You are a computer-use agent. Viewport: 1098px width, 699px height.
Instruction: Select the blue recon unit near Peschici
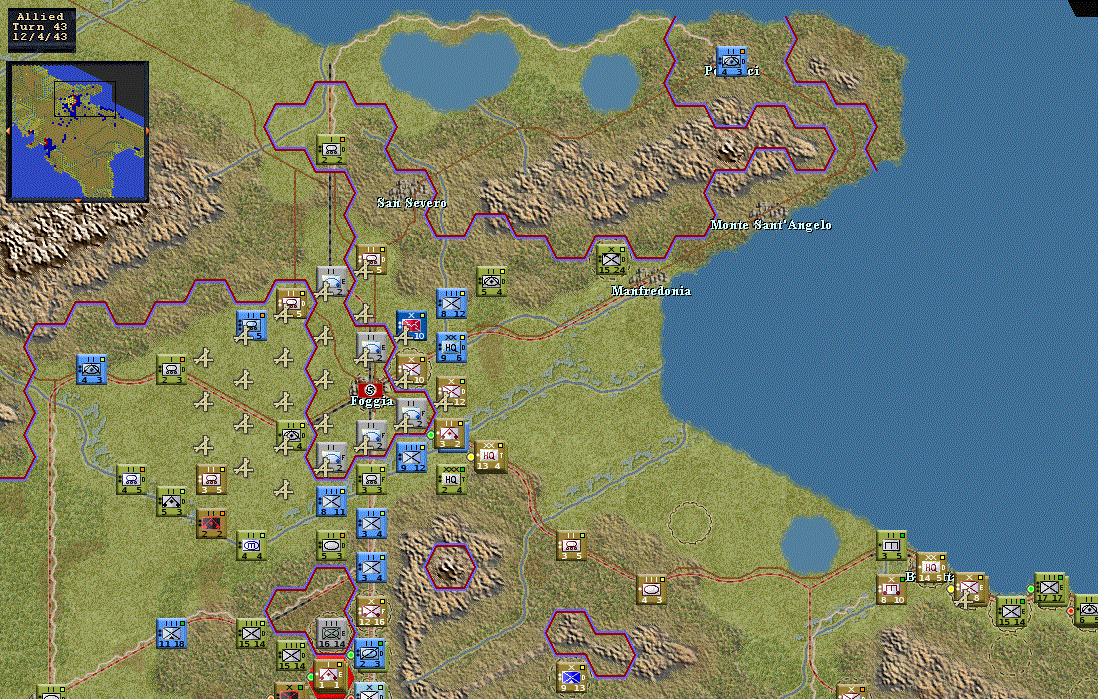[x=731, y=62]
